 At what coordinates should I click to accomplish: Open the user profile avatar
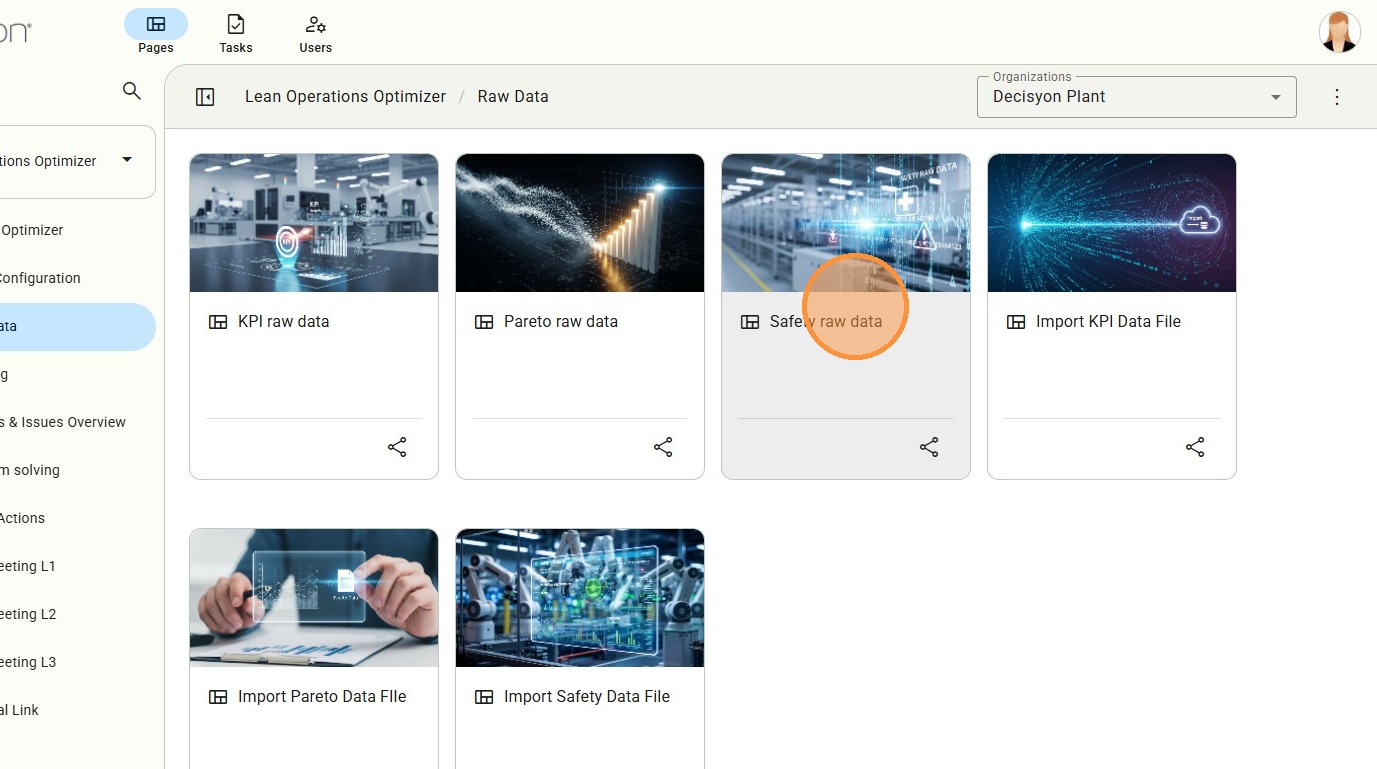pos(1339,32)
